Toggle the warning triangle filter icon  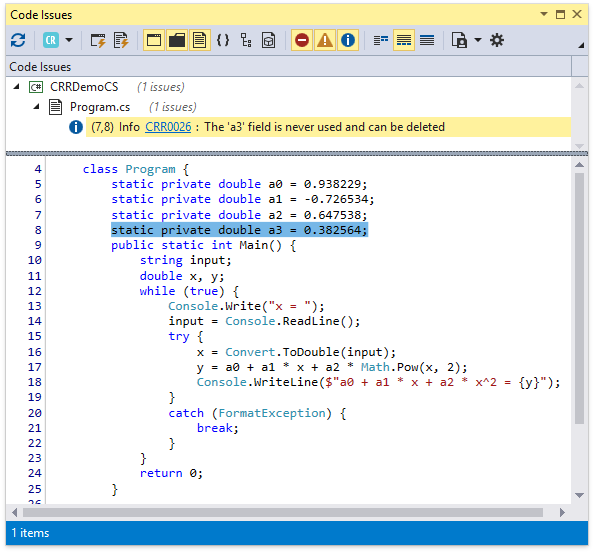pyautogui.click(x=325, y=40)
